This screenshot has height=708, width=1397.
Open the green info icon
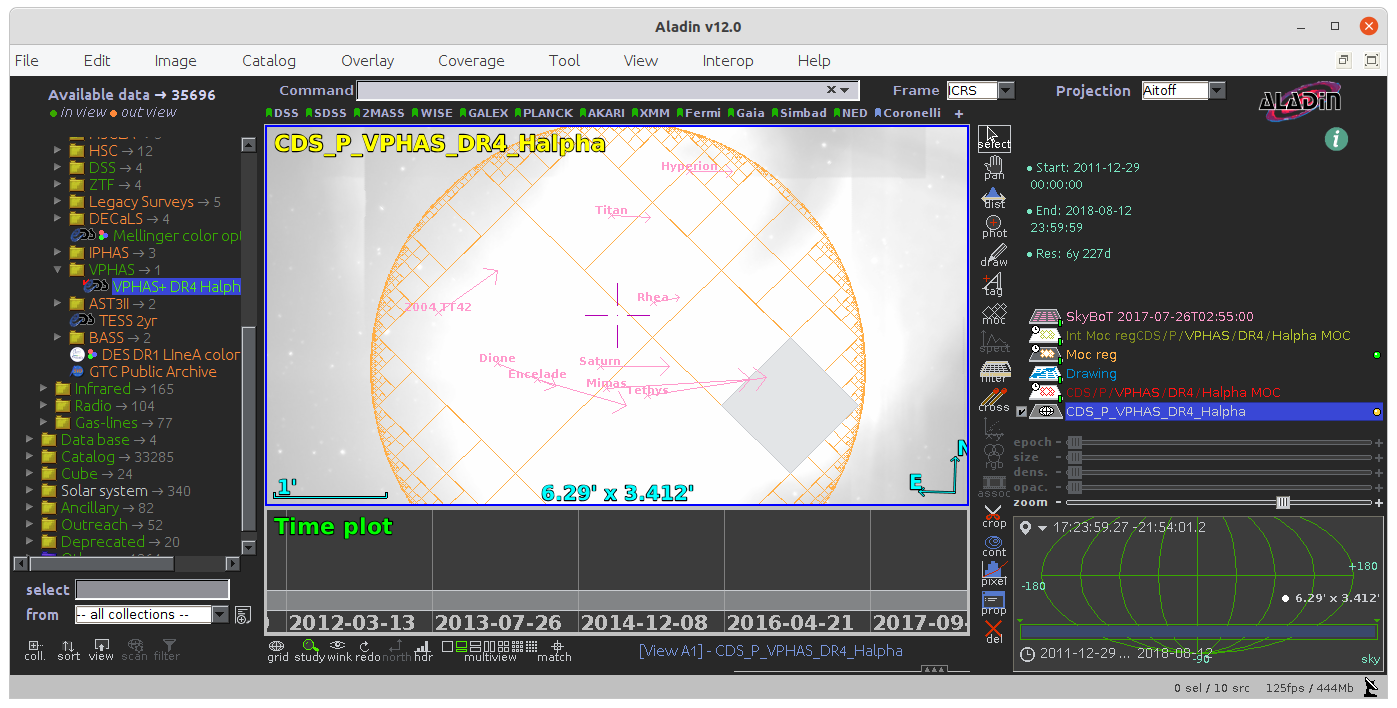tap(1336, 138)
